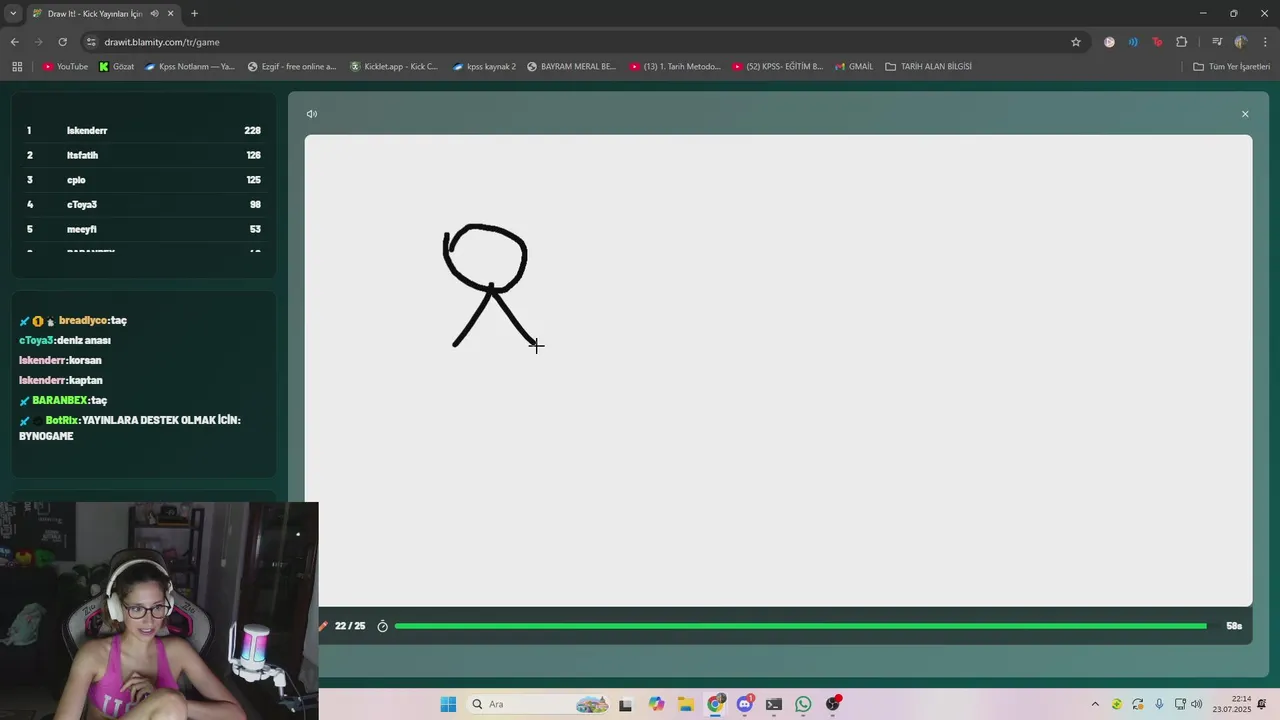Launch Copilot from the taskbar
This screenshot has width=1280, height=720.
[x=656, y=704]
